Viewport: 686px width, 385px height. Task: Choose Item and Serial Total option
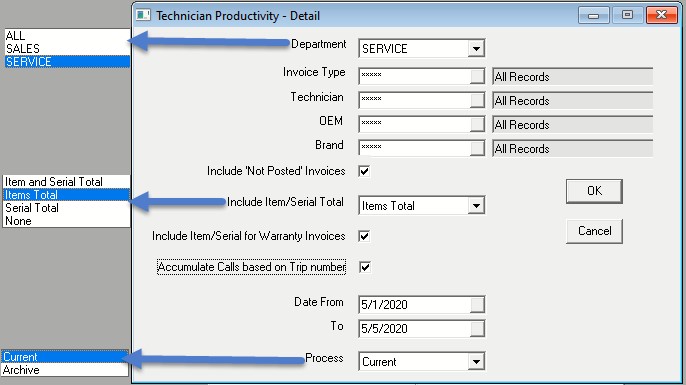pyautogui.click(x=66, y=182)
